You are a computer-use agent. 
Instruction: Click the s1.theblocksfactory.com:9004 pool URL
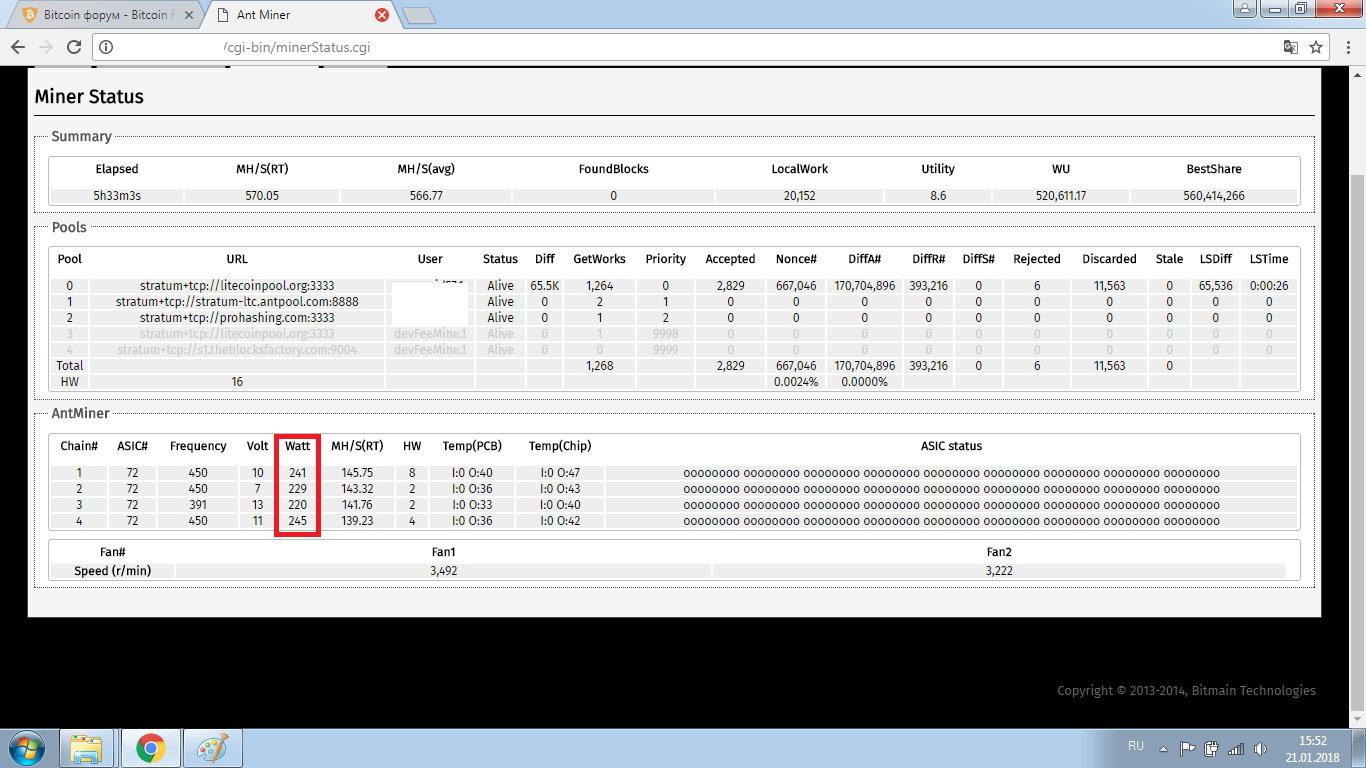pos(236,350)
